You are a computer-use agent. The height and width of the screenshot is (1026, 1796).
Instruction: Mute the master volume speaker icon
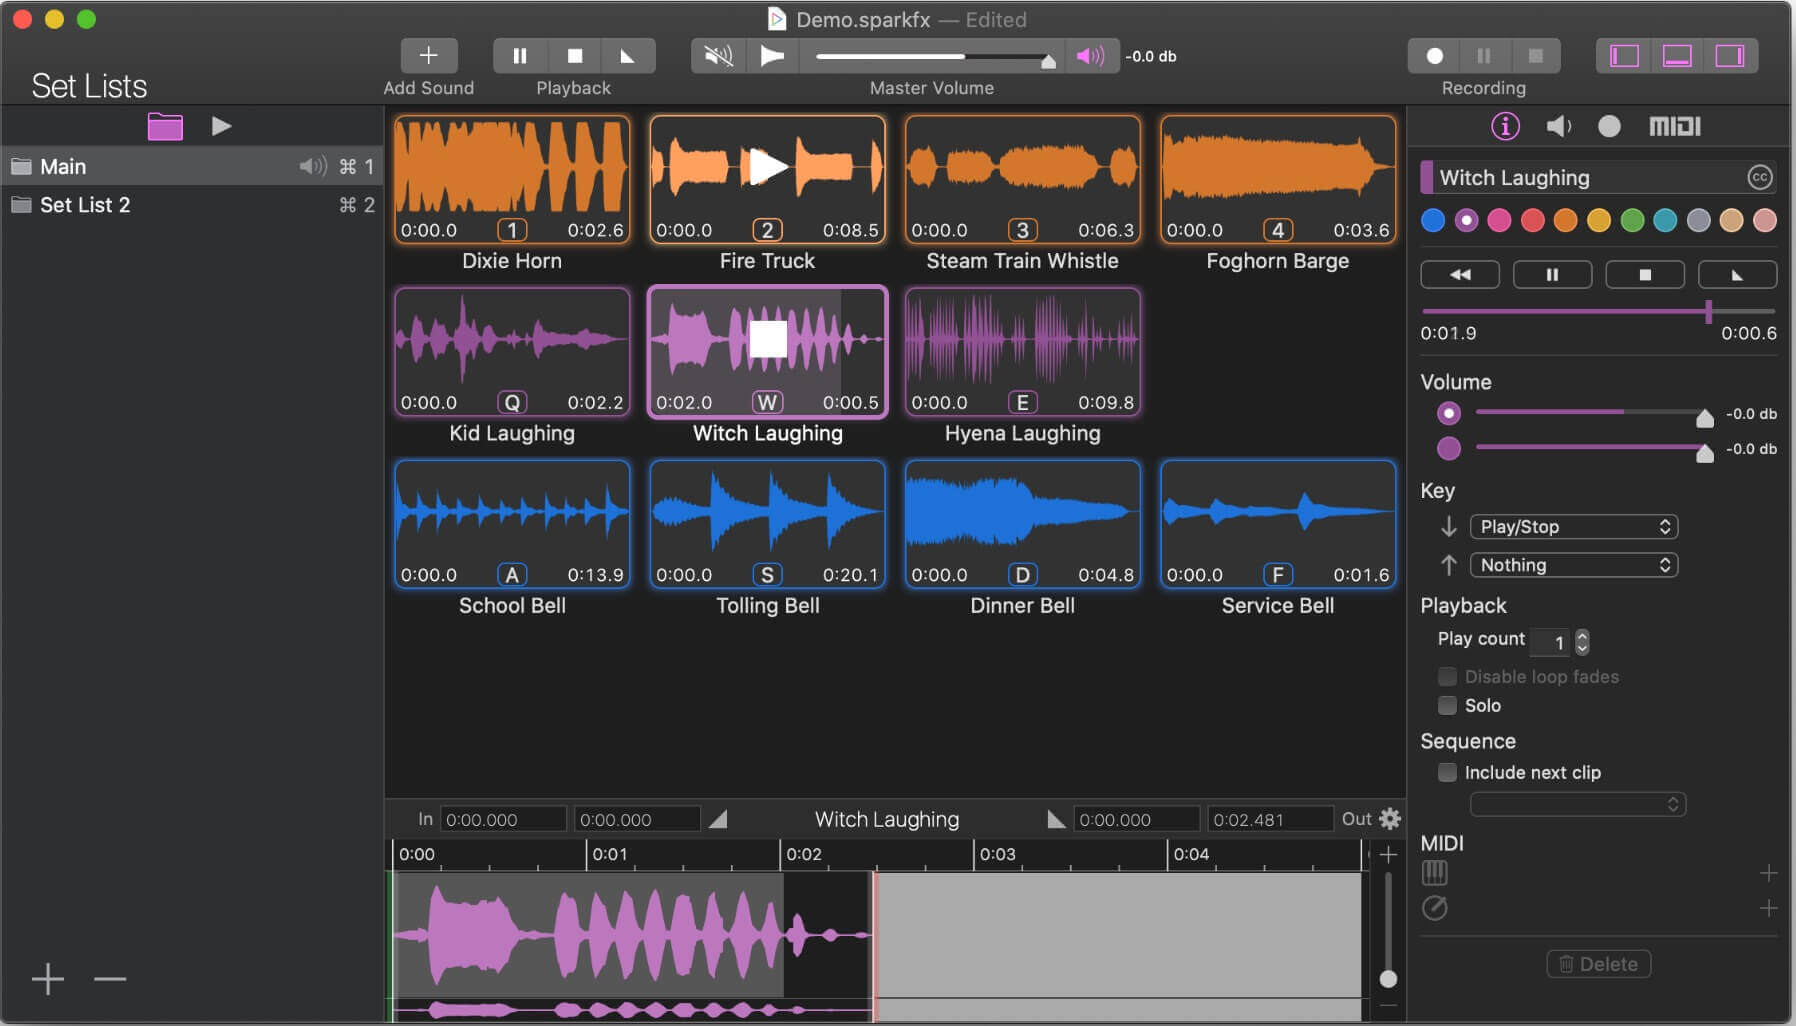coord(718,56)
